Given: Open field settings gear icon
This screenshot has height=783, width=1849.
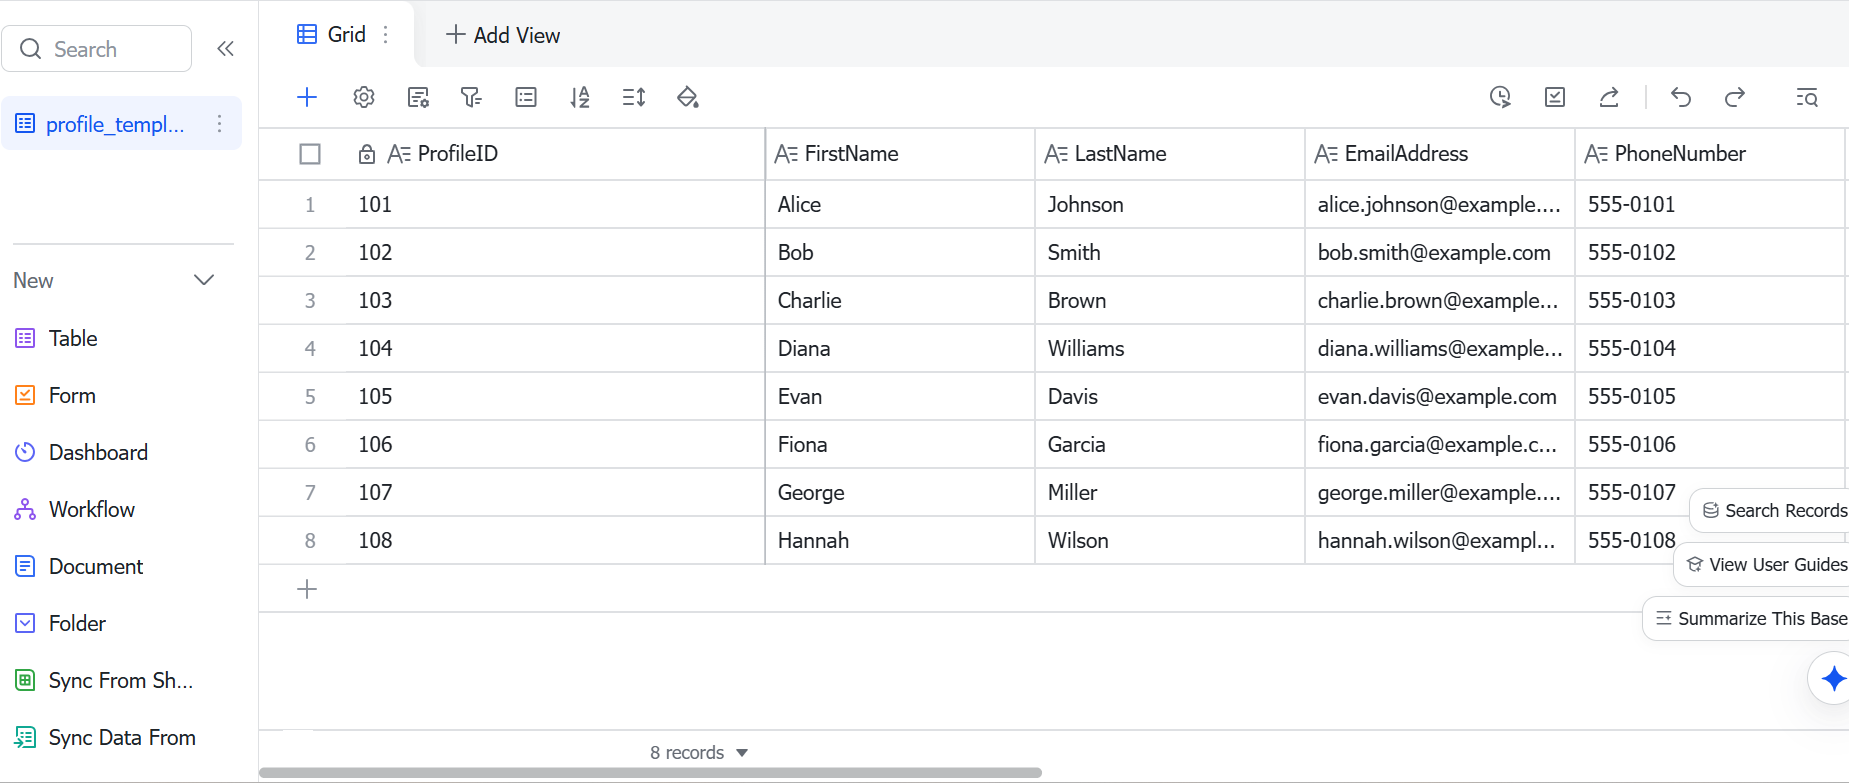Looking at the screenshot, I should pos(364,97).
